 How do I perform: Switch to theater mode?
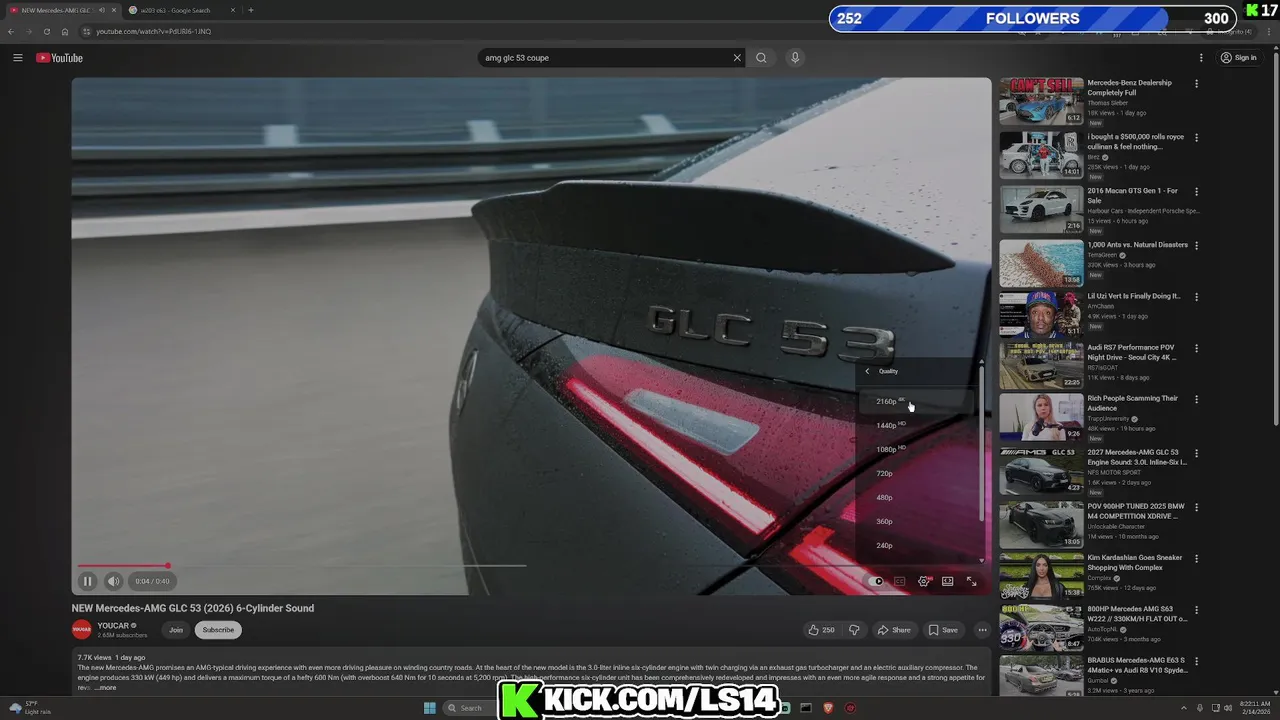click(x=948, y=581)
